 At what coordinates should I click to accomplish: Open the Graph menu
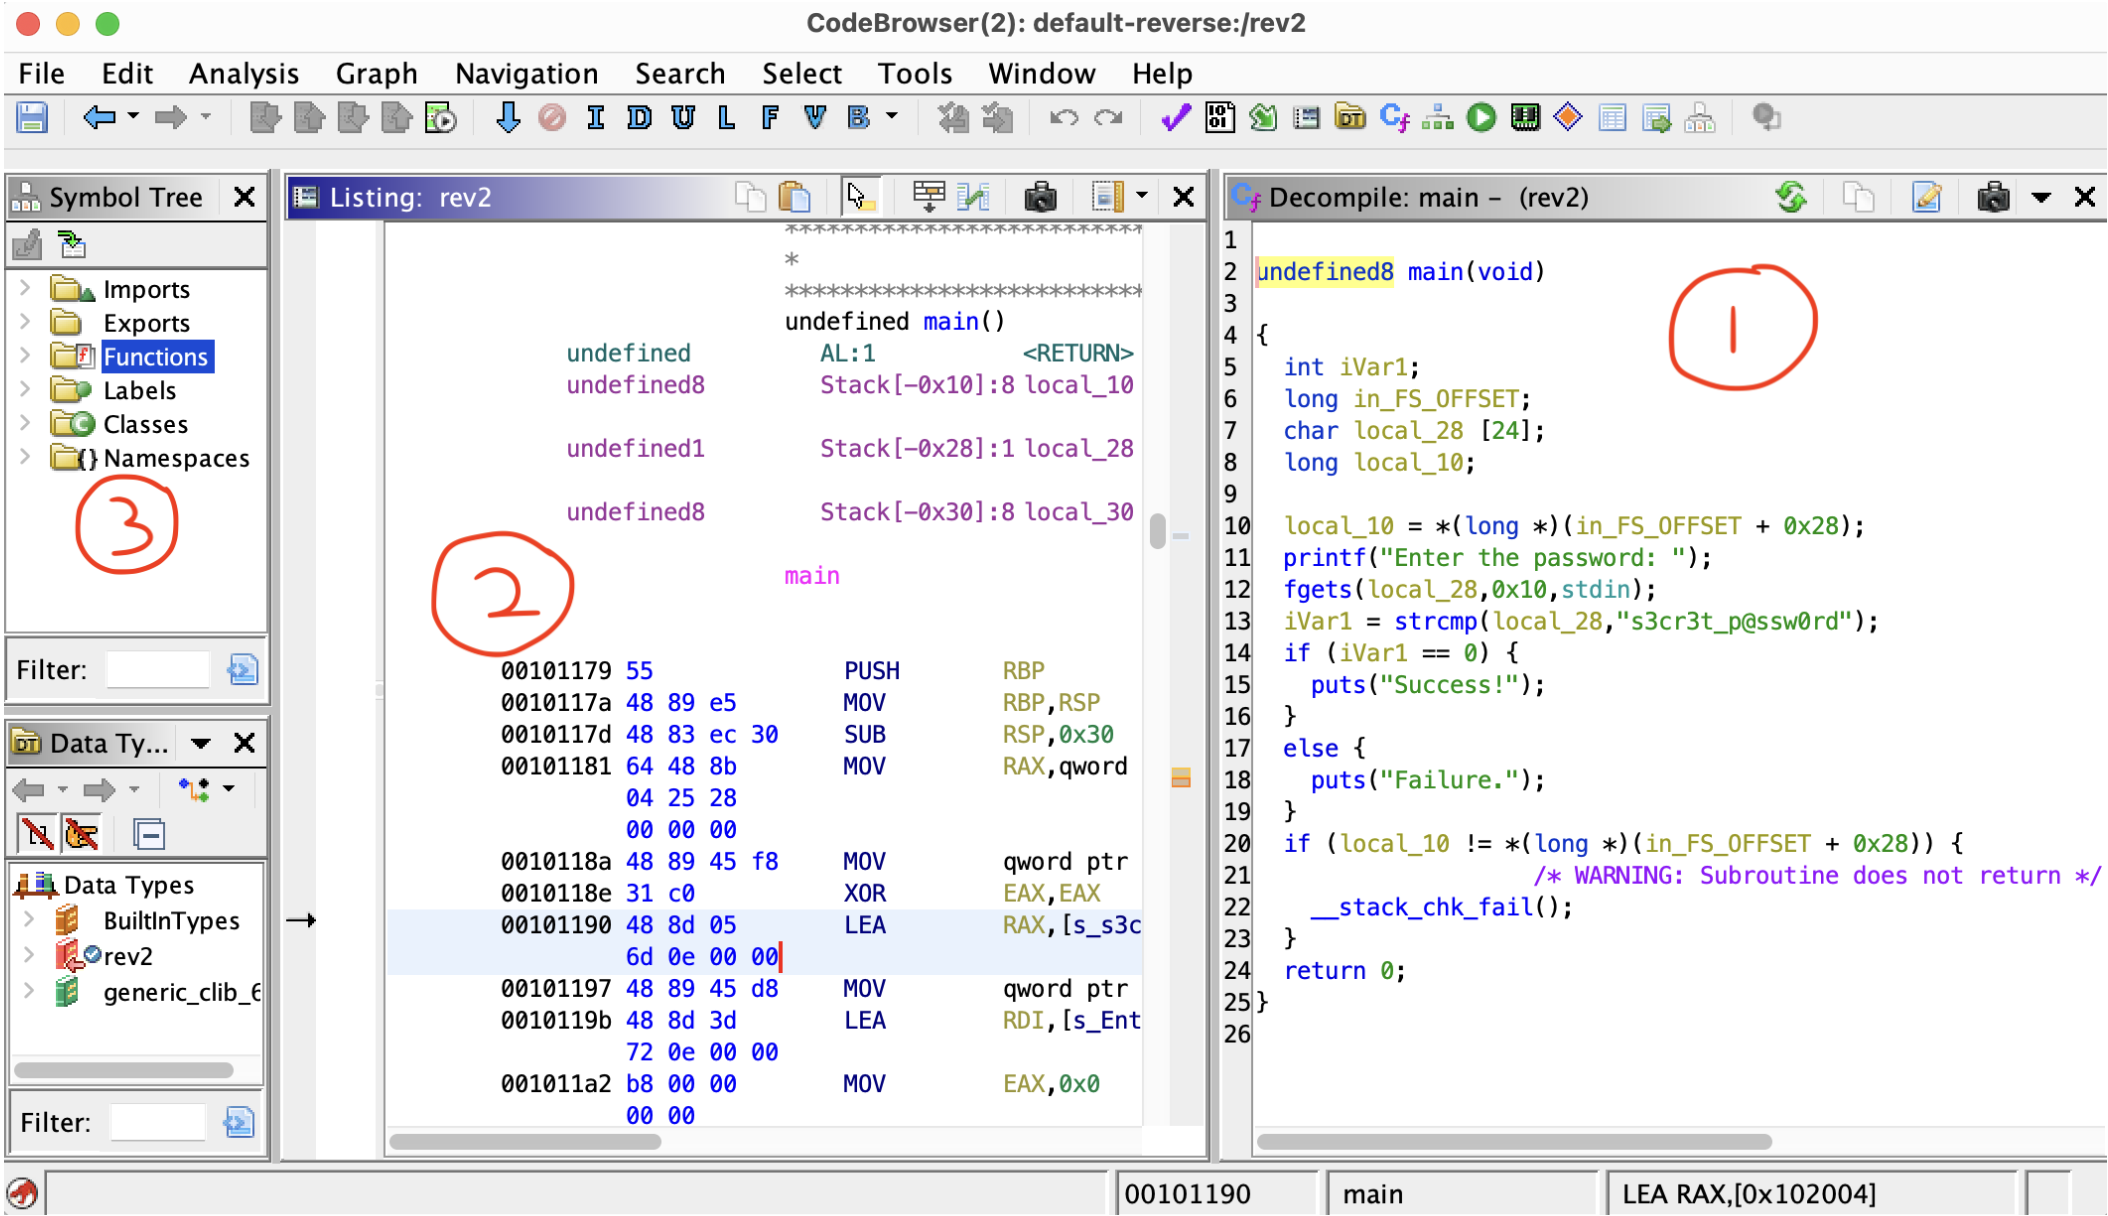coord(376,73)
